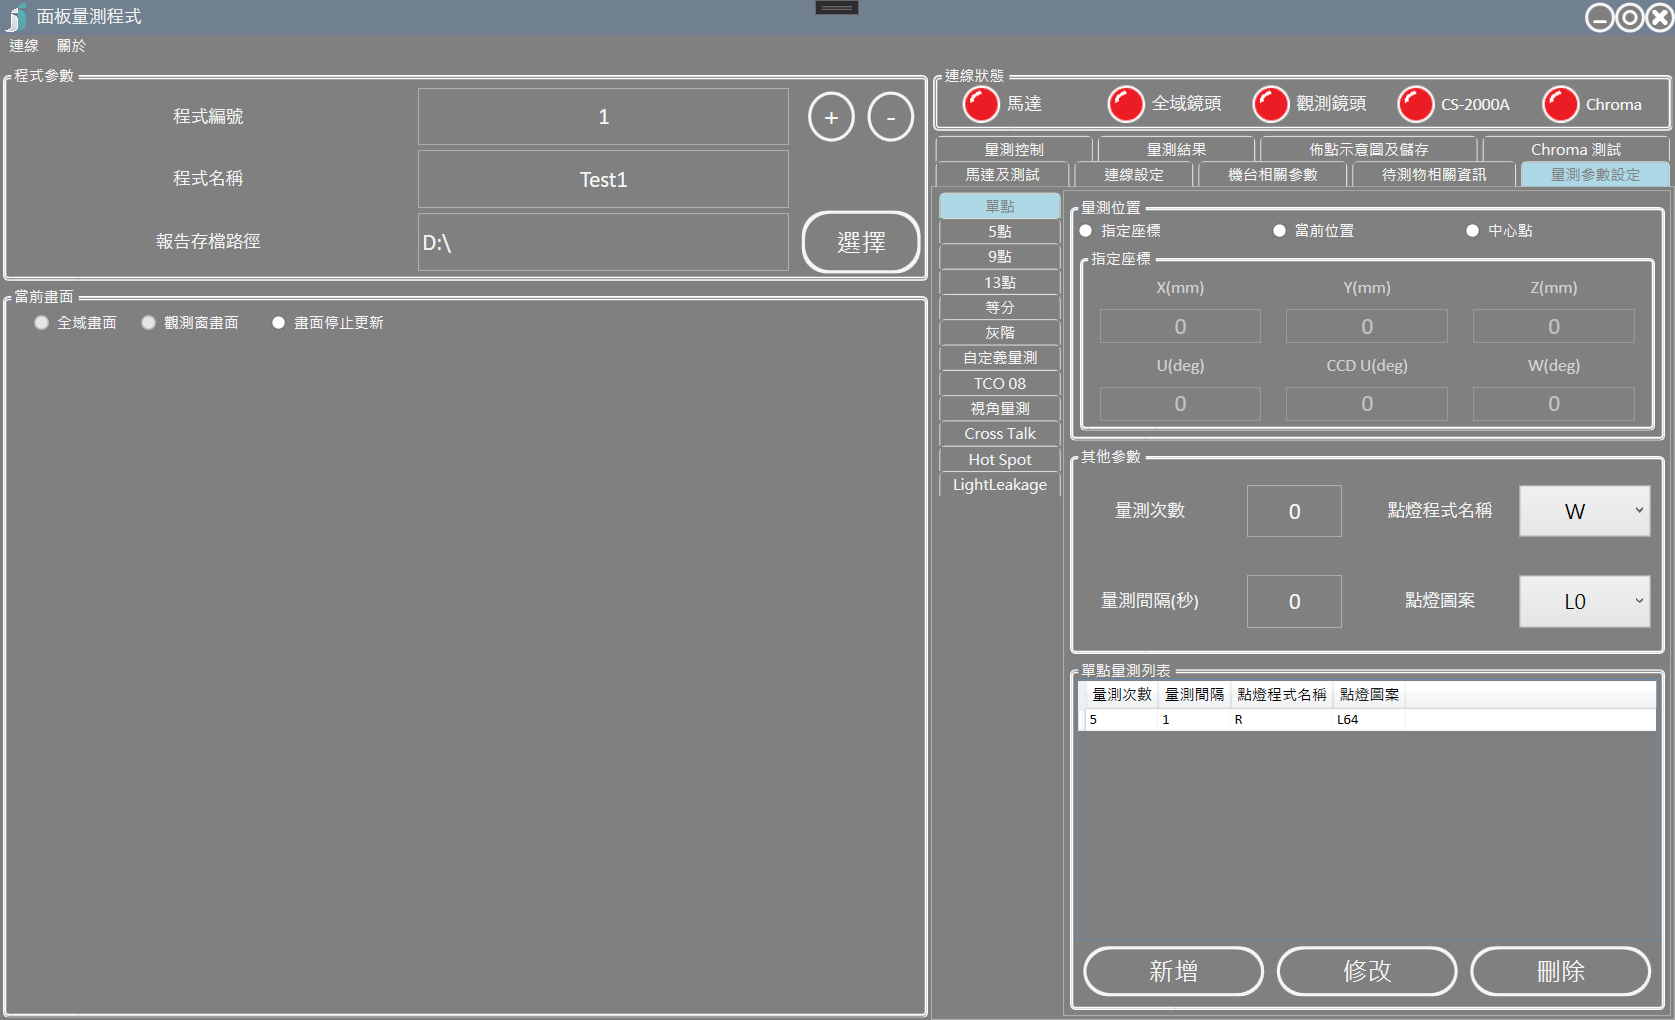The width and height of the screenshot is (1675, 1020).
Task: Click the W(deg) input field
Action: click(1554, 403)
